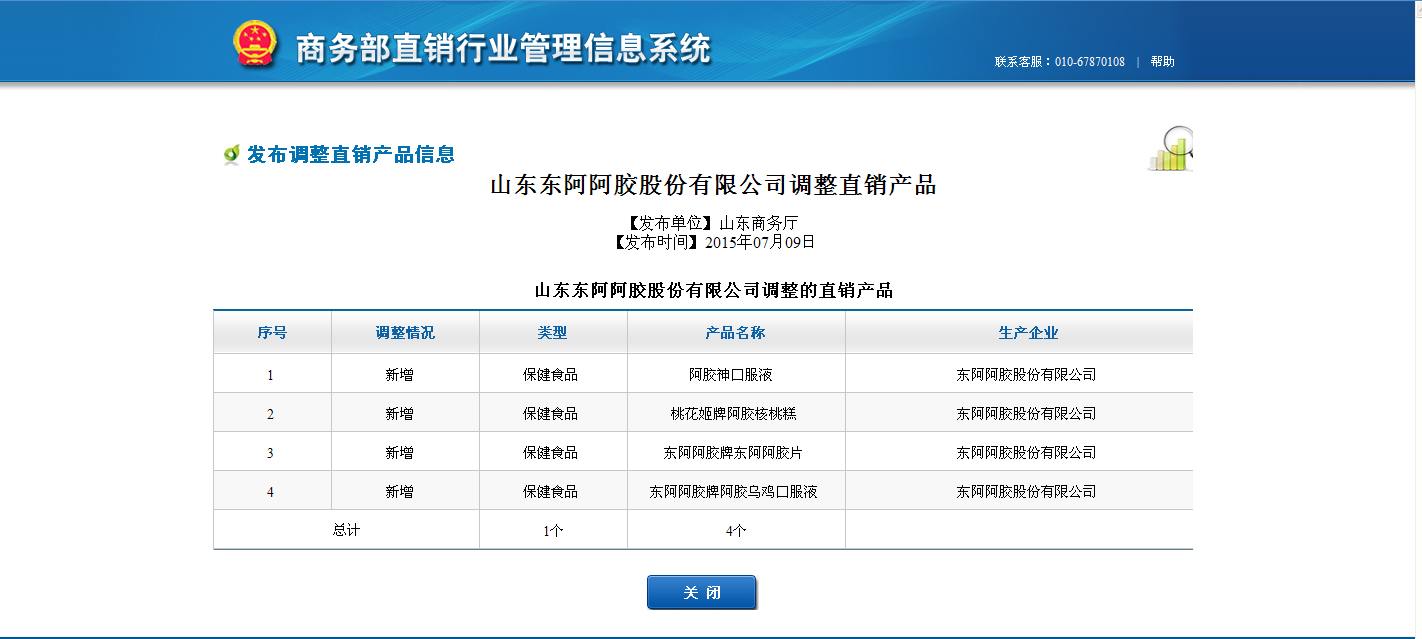Select the 调整情况 column header
Viewport: 1422px width, 639px height.
[405, 333]
